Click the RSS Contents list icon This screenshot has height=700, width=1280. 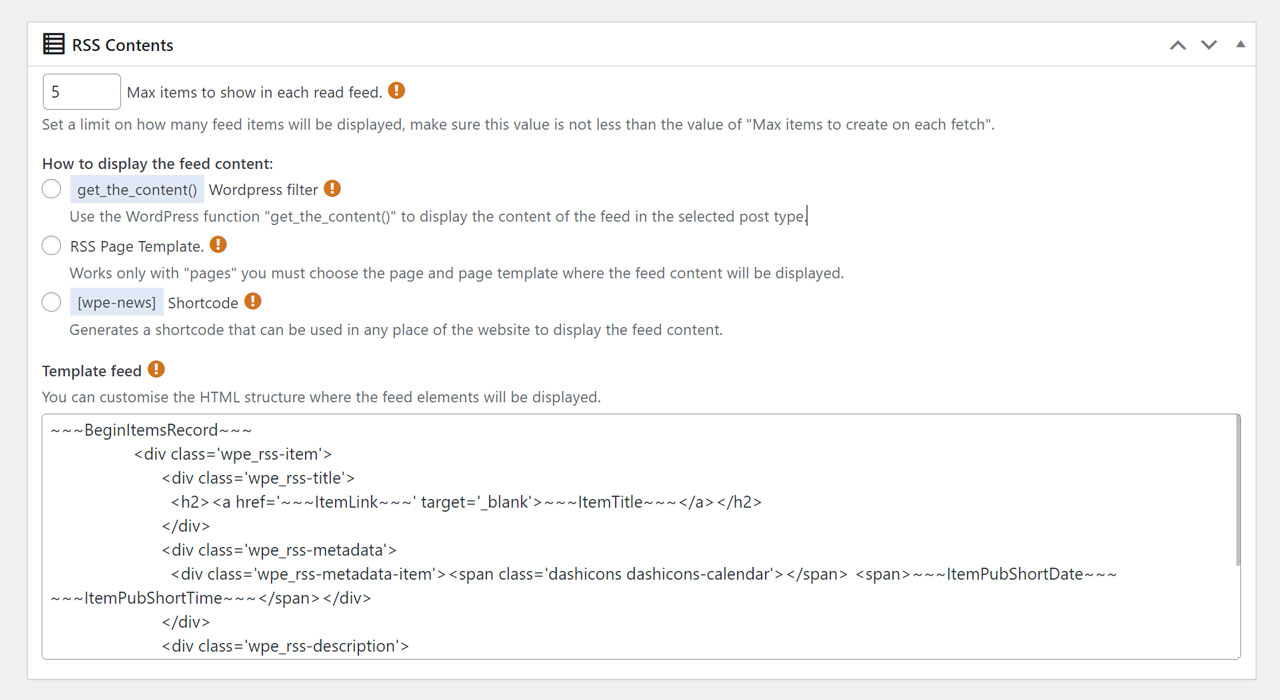point(53,44)
